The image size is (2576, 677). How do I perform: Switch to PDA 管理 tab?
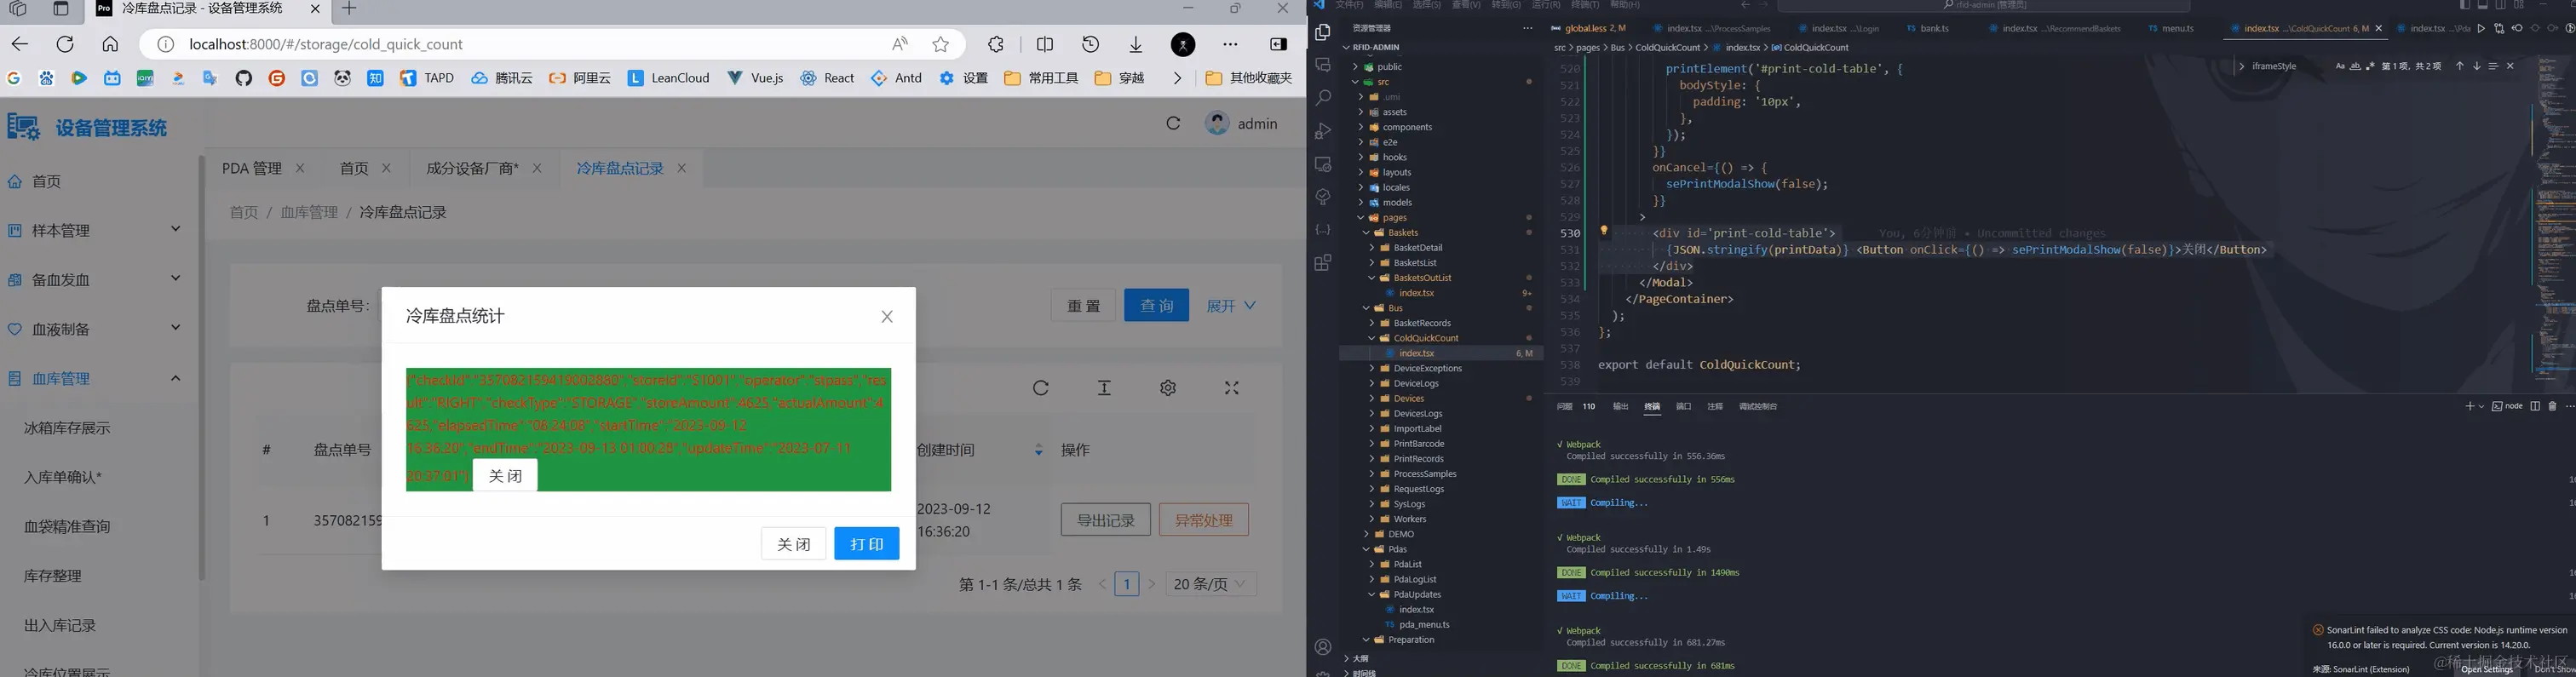(x=252, y=168)
